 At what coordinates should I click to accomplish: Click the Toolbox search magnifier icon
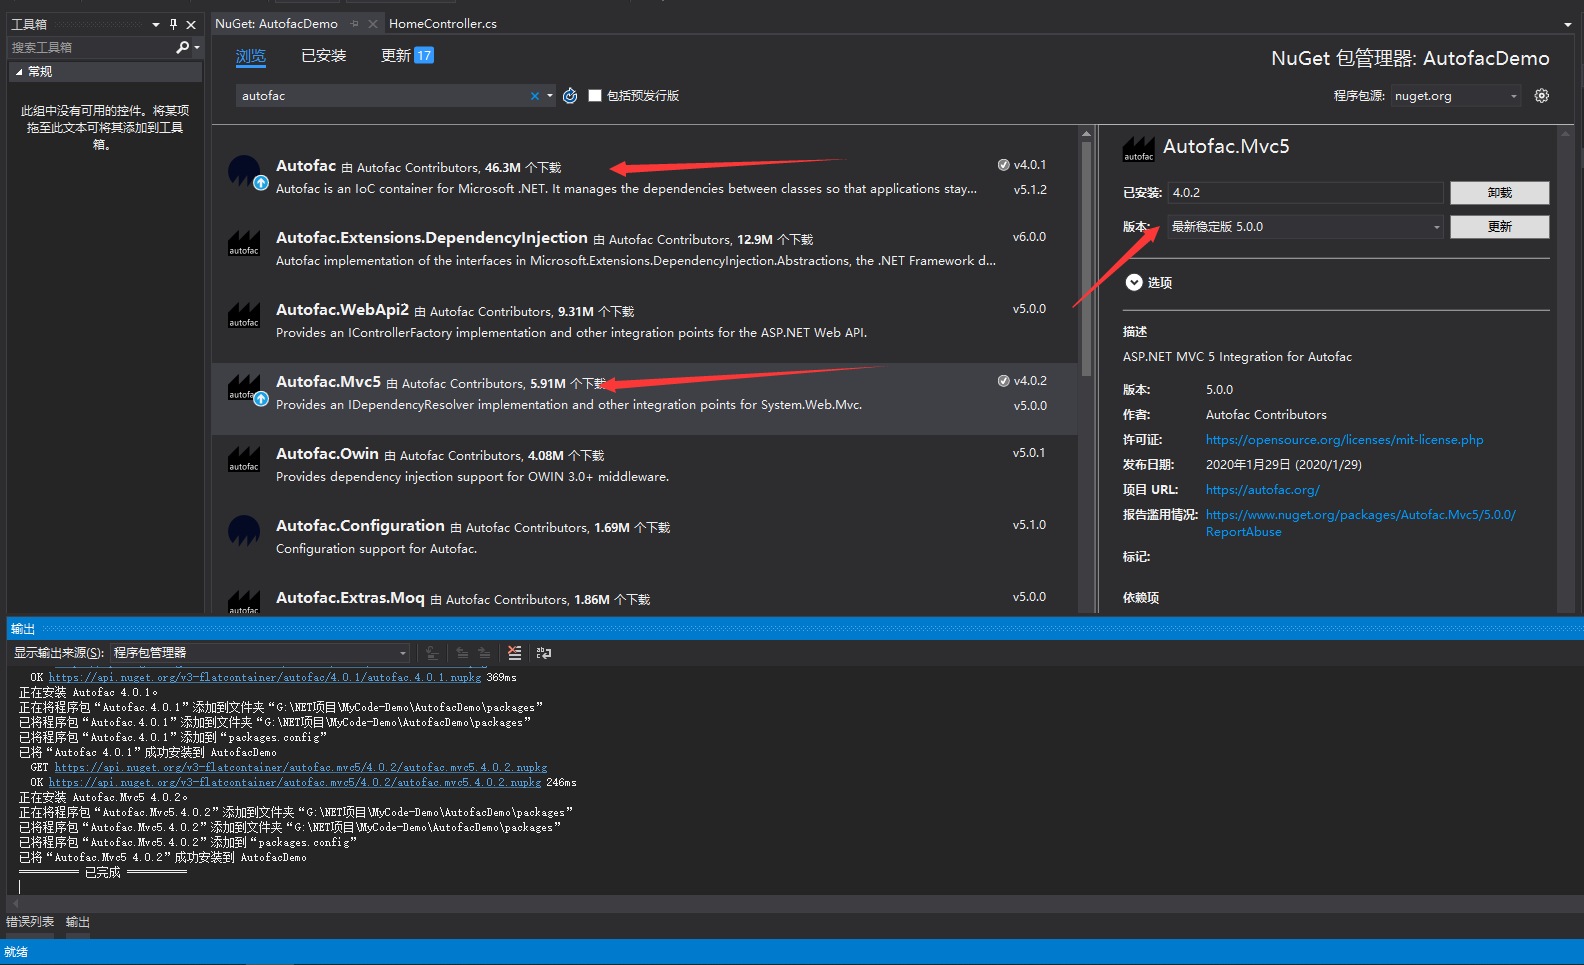(182, 47)
